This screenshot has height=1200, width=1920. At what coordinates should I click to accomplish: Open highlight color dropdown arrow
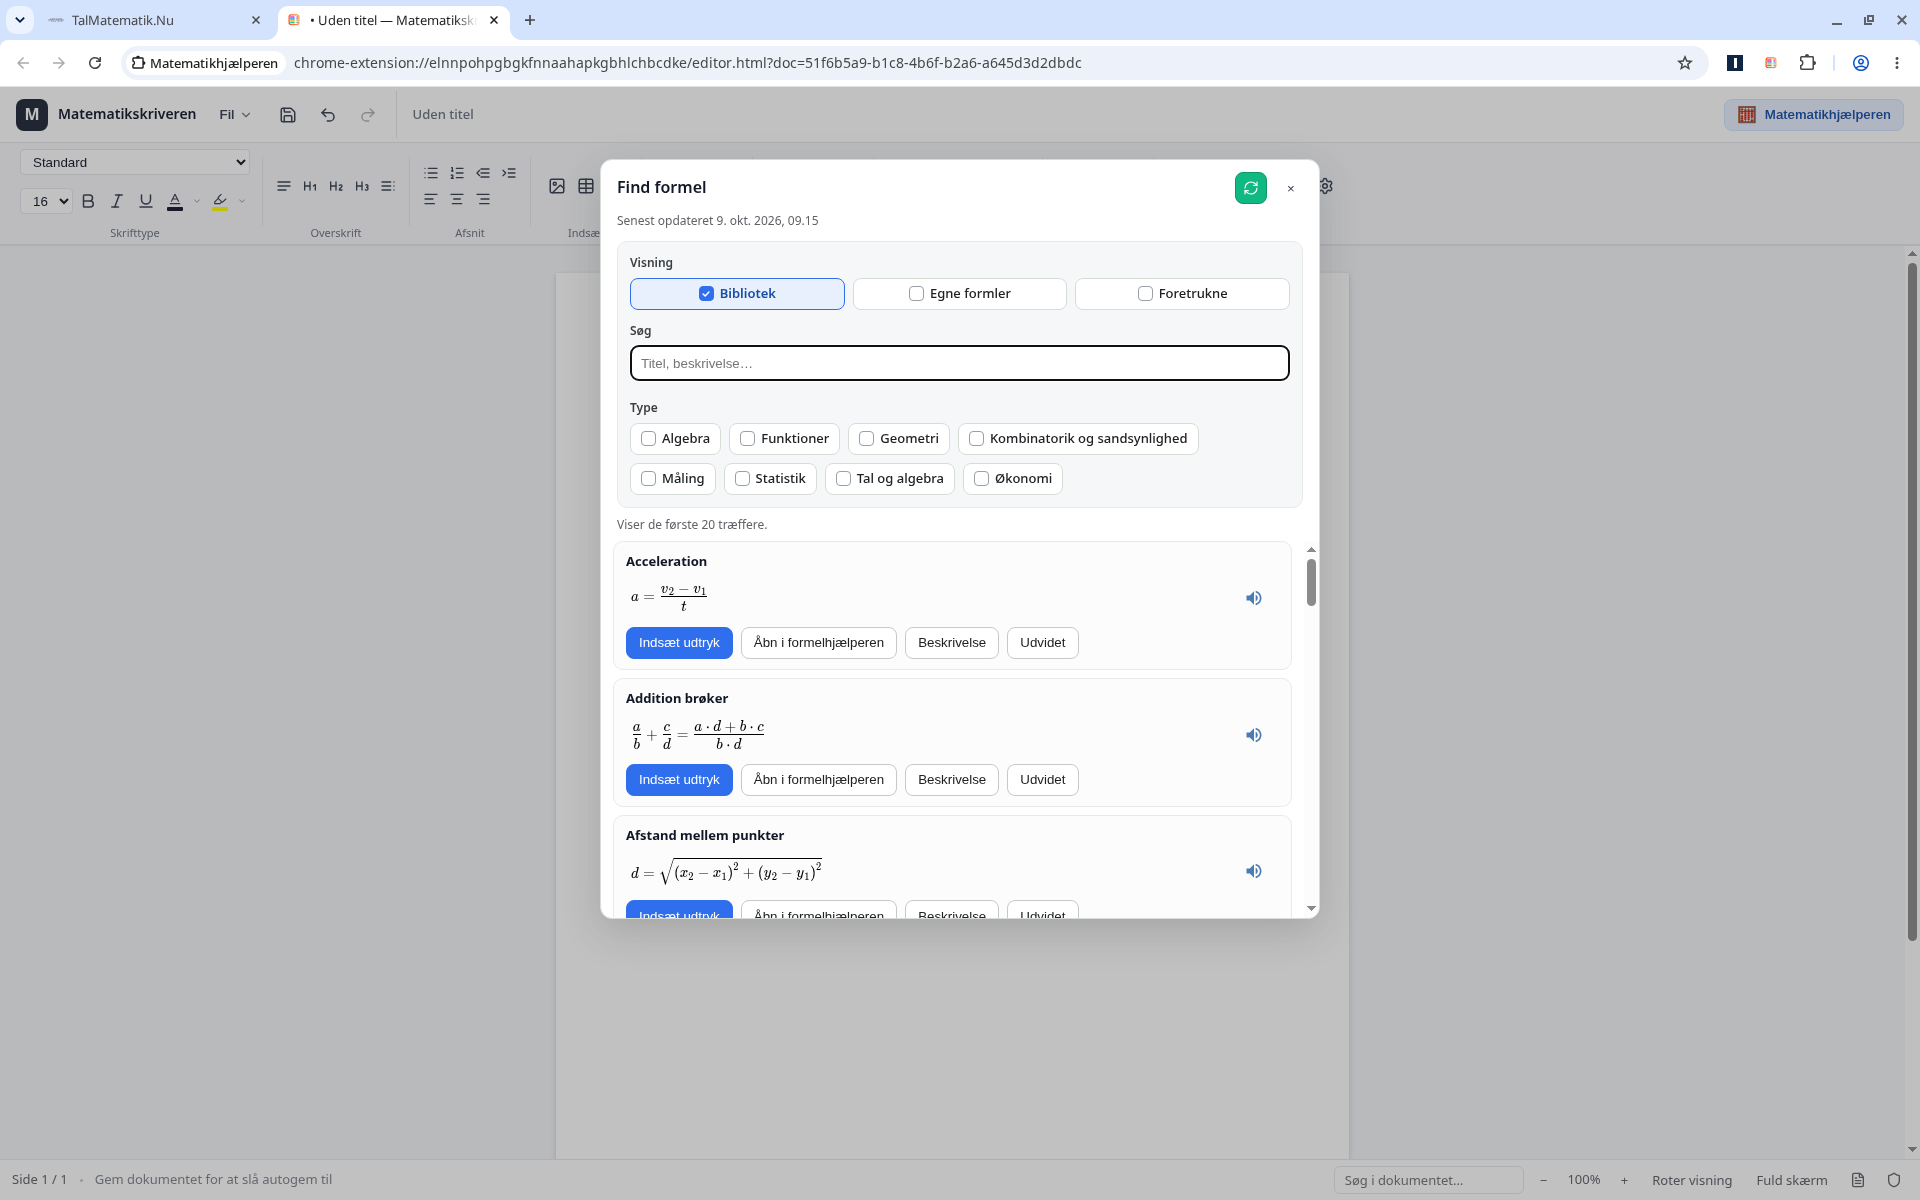[242, 201]
